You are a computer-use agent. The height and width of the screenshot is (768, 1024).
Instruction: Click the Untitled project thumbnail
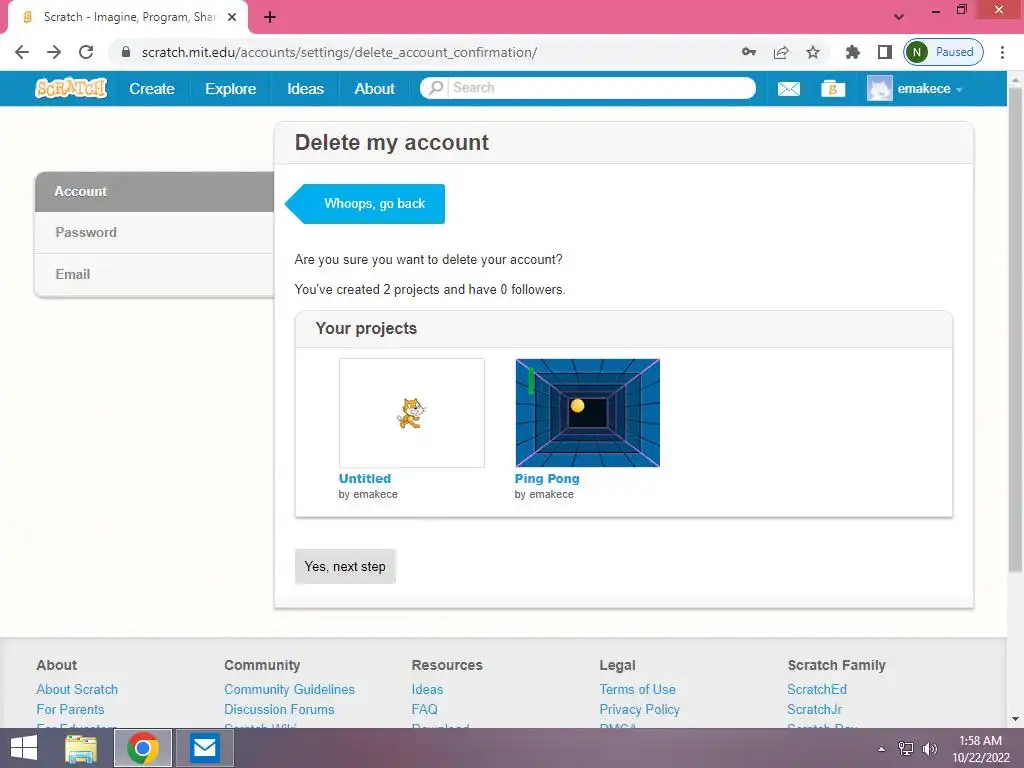411,413
